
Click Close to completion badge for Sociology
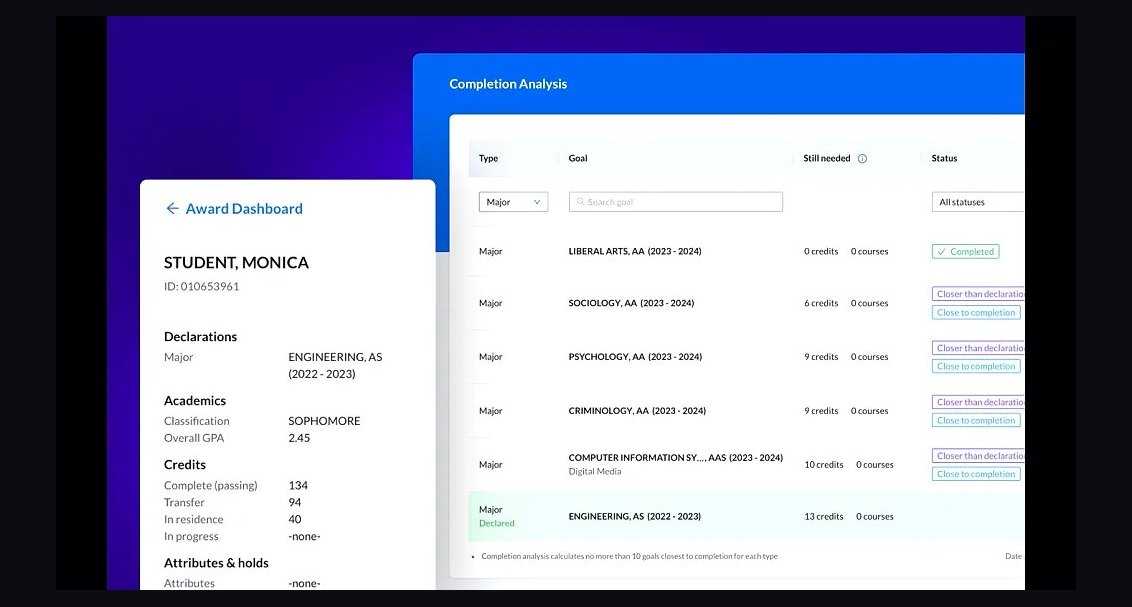pyautogui.click(x=976, y=313)
